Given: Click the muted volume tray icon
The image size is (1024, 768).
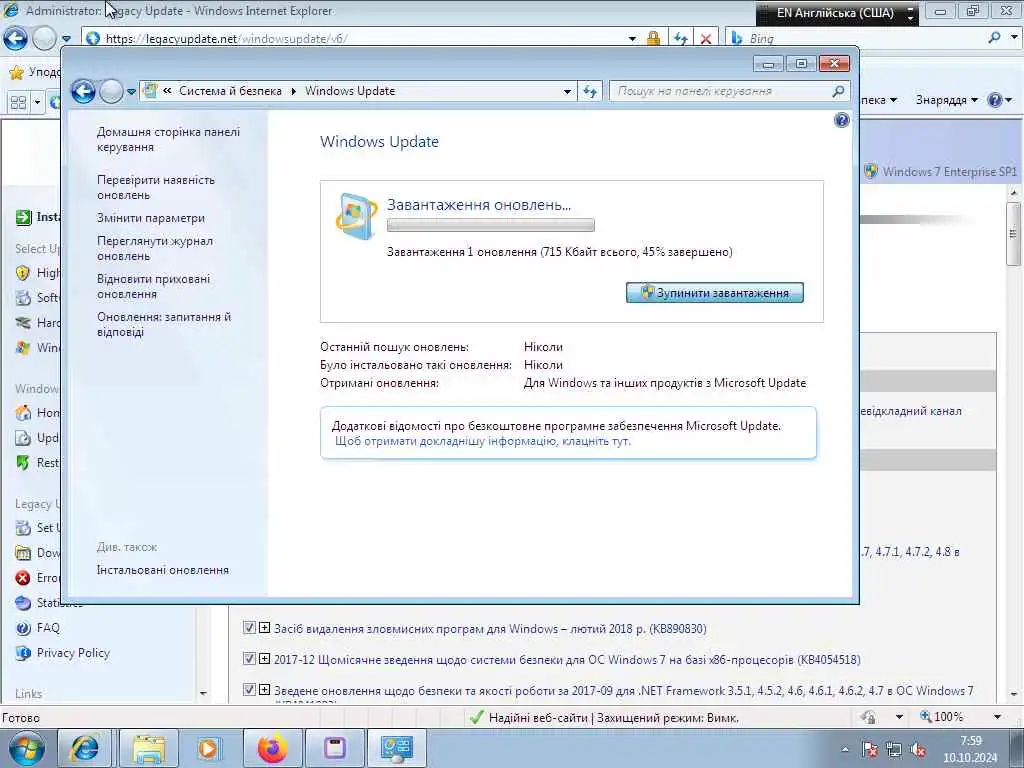Looking at the screenshot, I should click(918, 750).
